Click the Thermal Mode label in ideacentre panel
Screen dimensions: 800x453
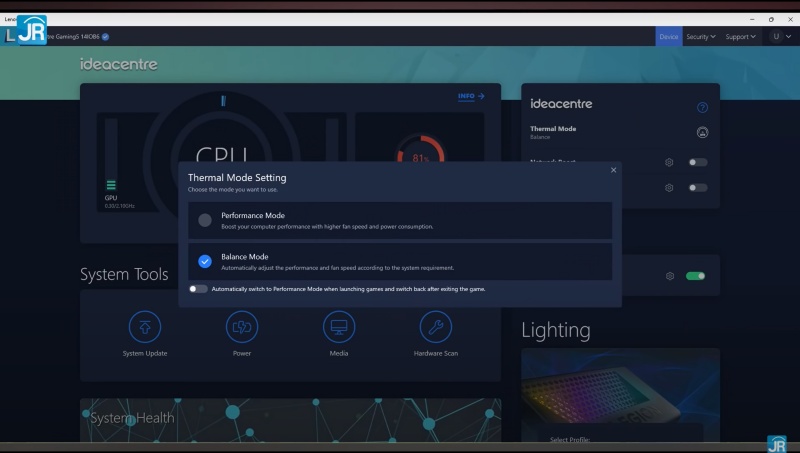pos(553,129)
